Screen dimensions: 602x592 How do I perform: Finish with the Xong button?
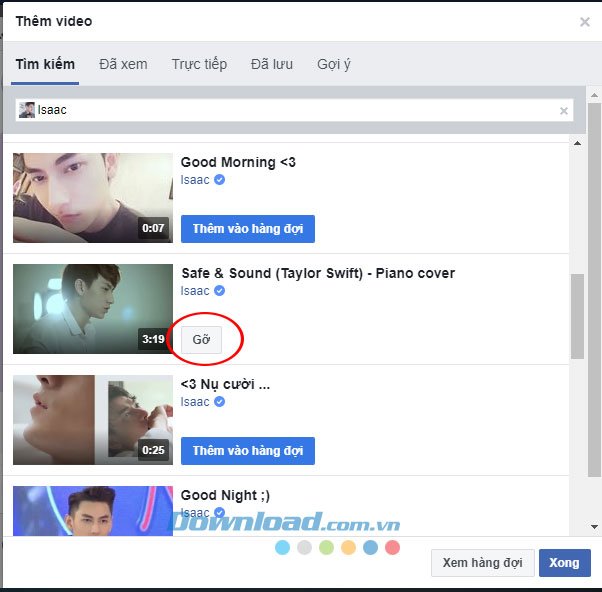click(x=564, y=563)
